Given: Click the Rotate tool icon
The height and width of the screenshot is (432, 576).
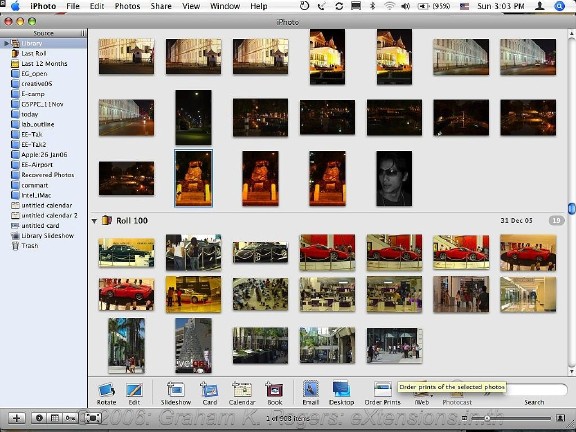Looking at the screenshot, I should (106, 390).
